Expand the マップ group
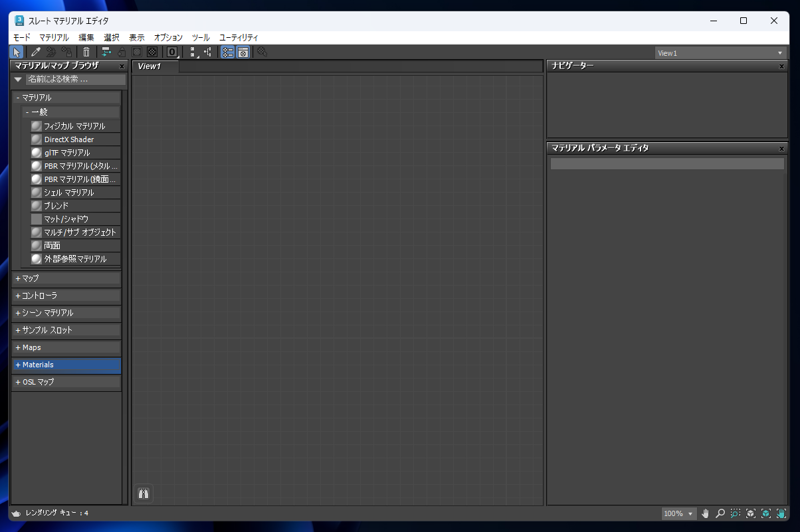The image size is (800, 532). 66,278
